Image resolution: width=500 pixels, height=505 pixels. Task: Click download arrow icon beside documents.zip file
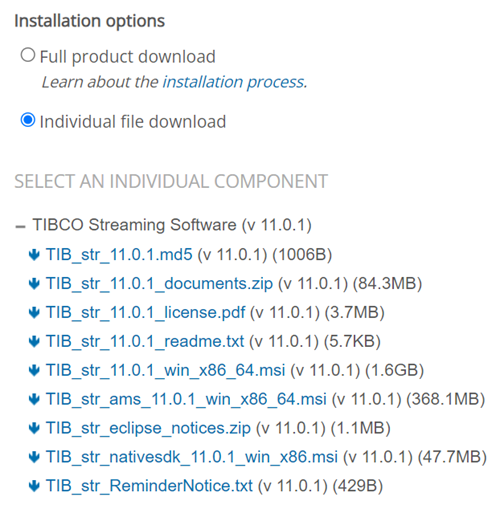pyautogui.click(x=34, y=284)
